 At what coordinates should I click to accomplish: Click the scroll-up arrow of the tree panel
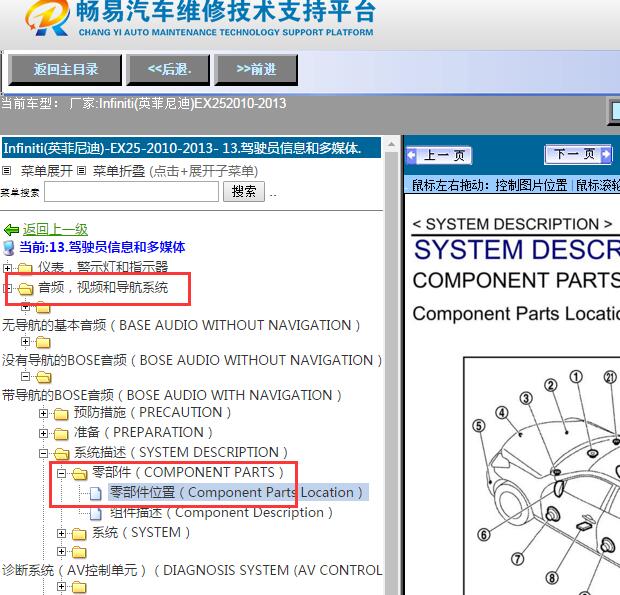point(391,145)
